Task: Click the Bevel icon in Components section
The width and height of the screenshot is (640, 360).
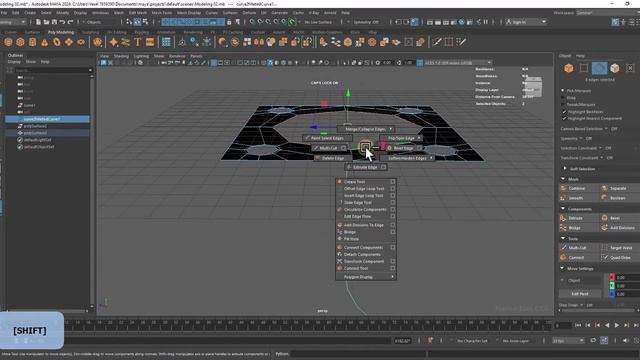Action: [604, 218]
